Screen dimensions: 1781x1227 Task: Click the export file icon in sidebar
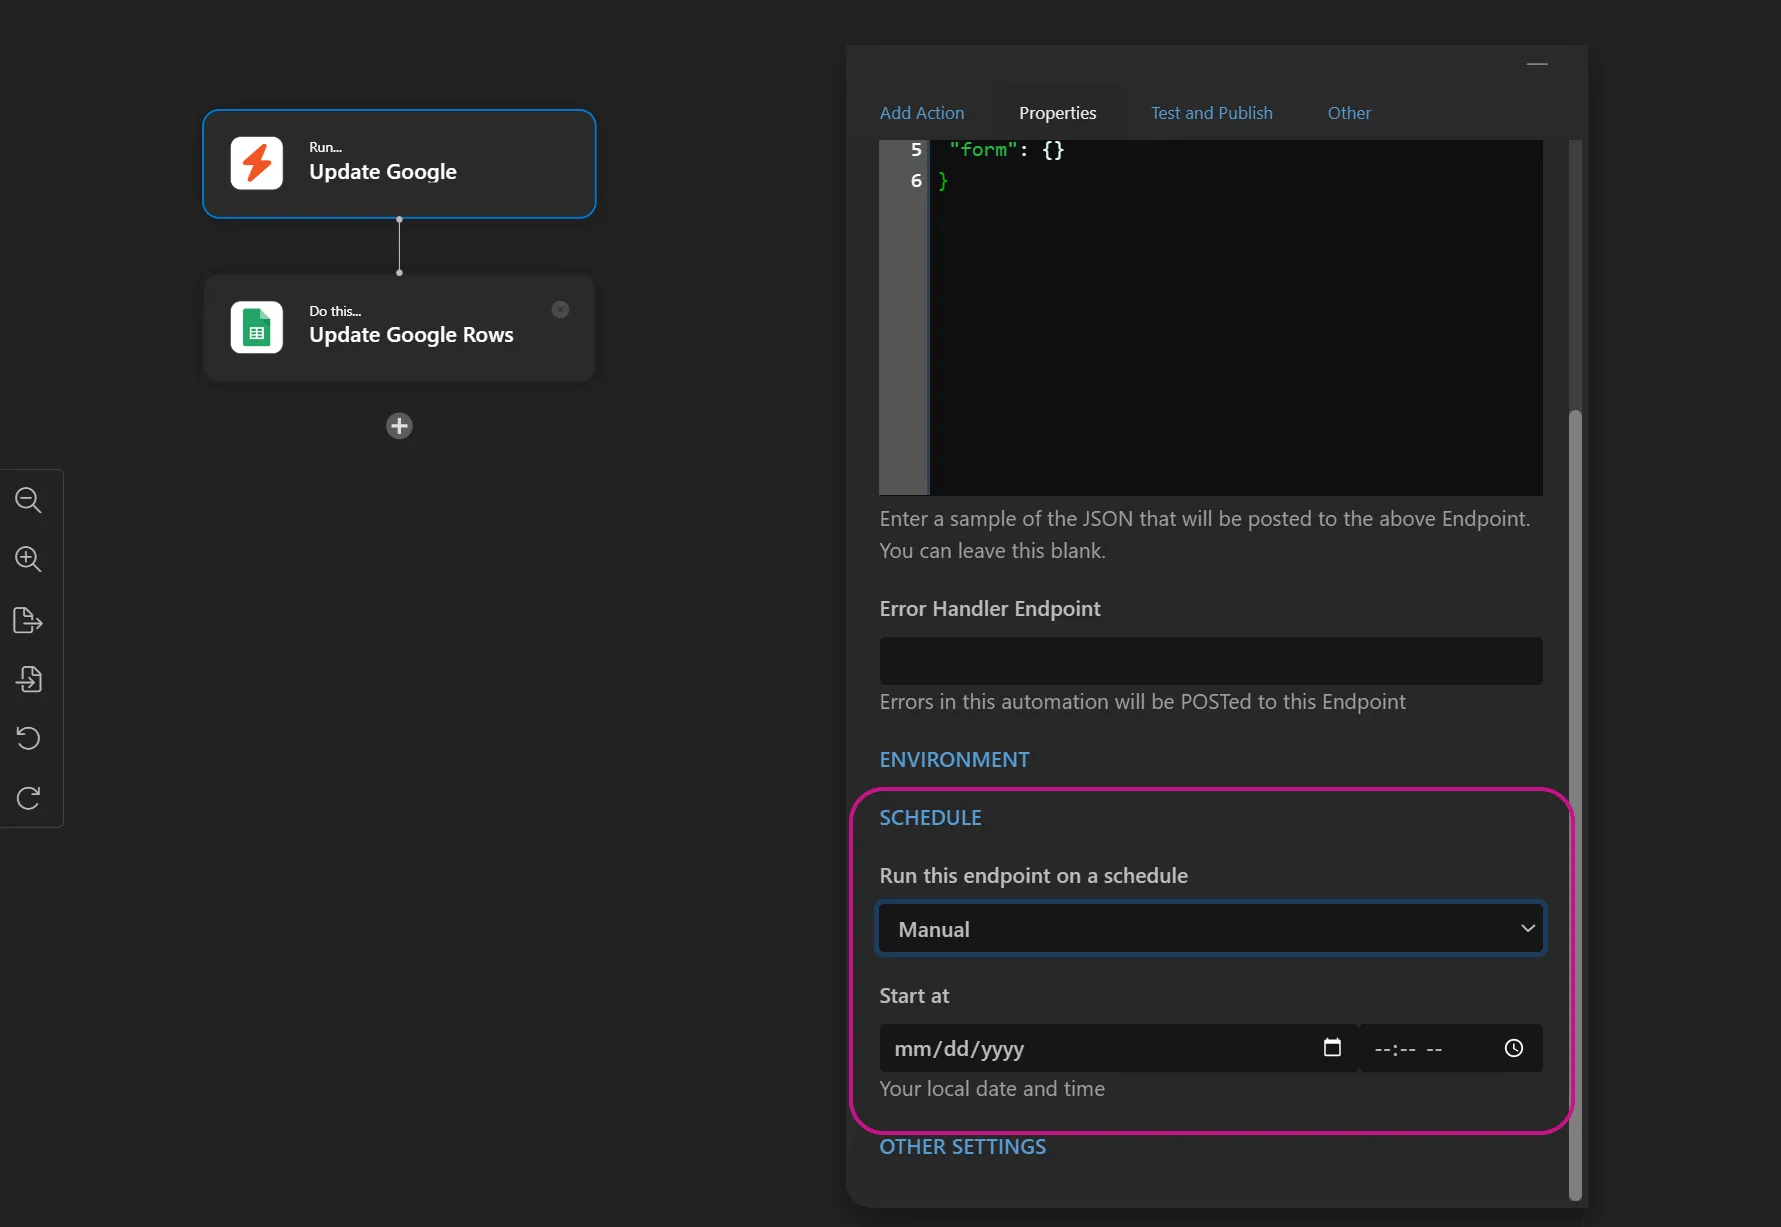28,620
